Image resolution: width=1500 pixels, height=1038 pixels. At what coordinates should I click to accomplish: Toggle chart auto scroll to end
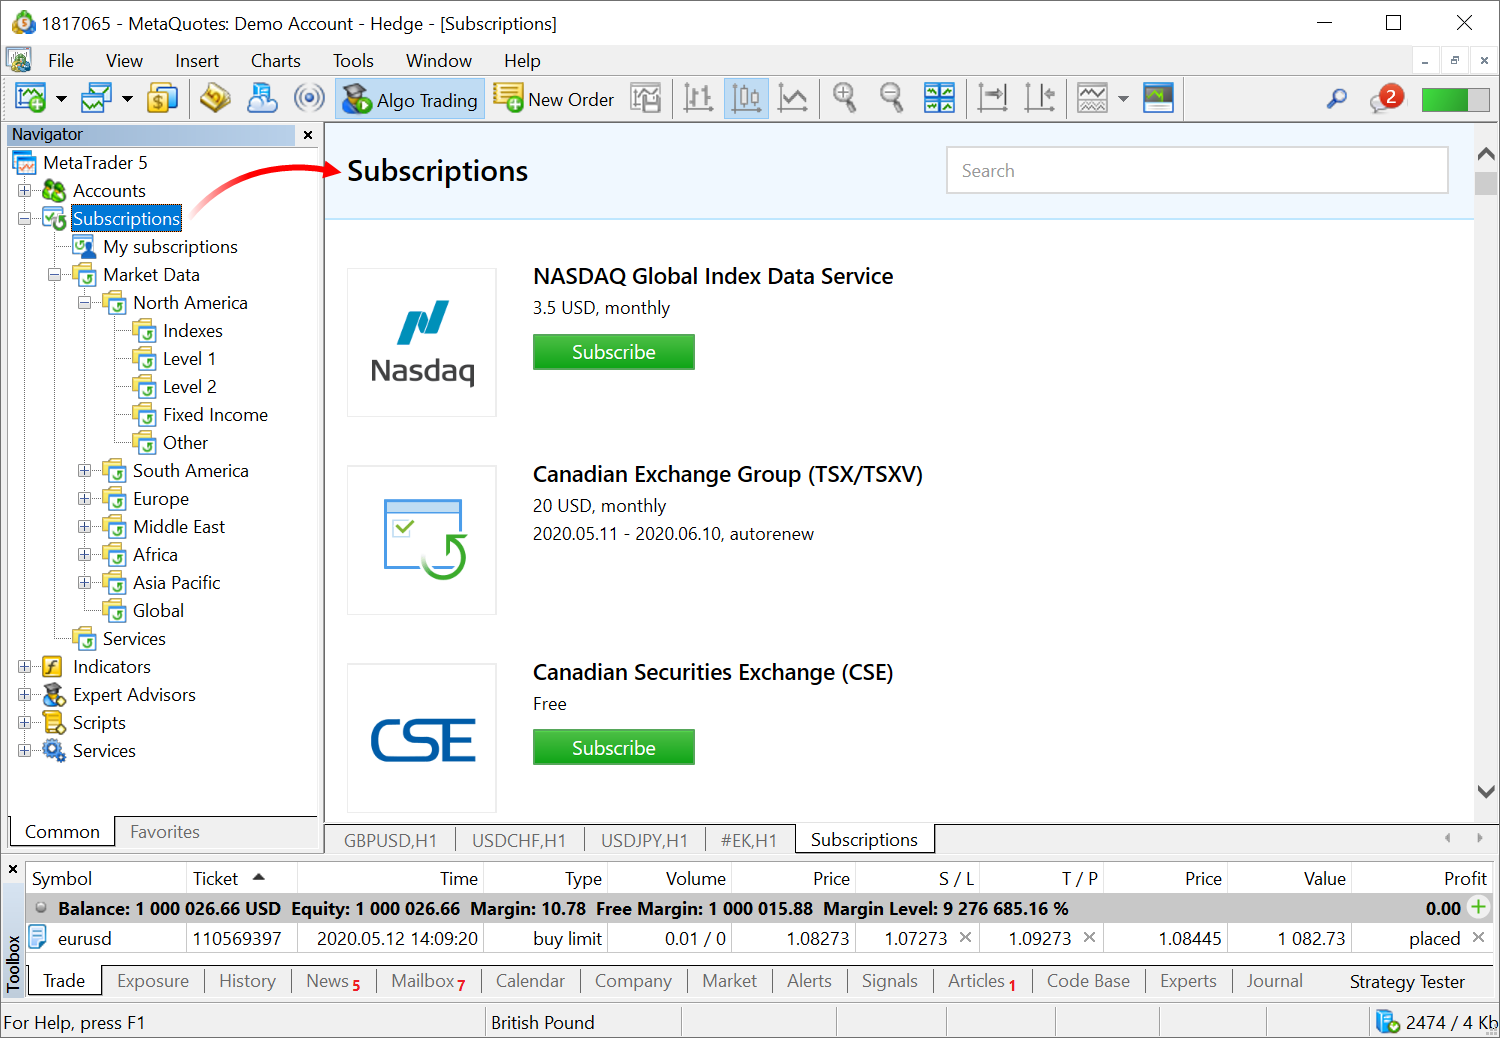click(992, 99)
